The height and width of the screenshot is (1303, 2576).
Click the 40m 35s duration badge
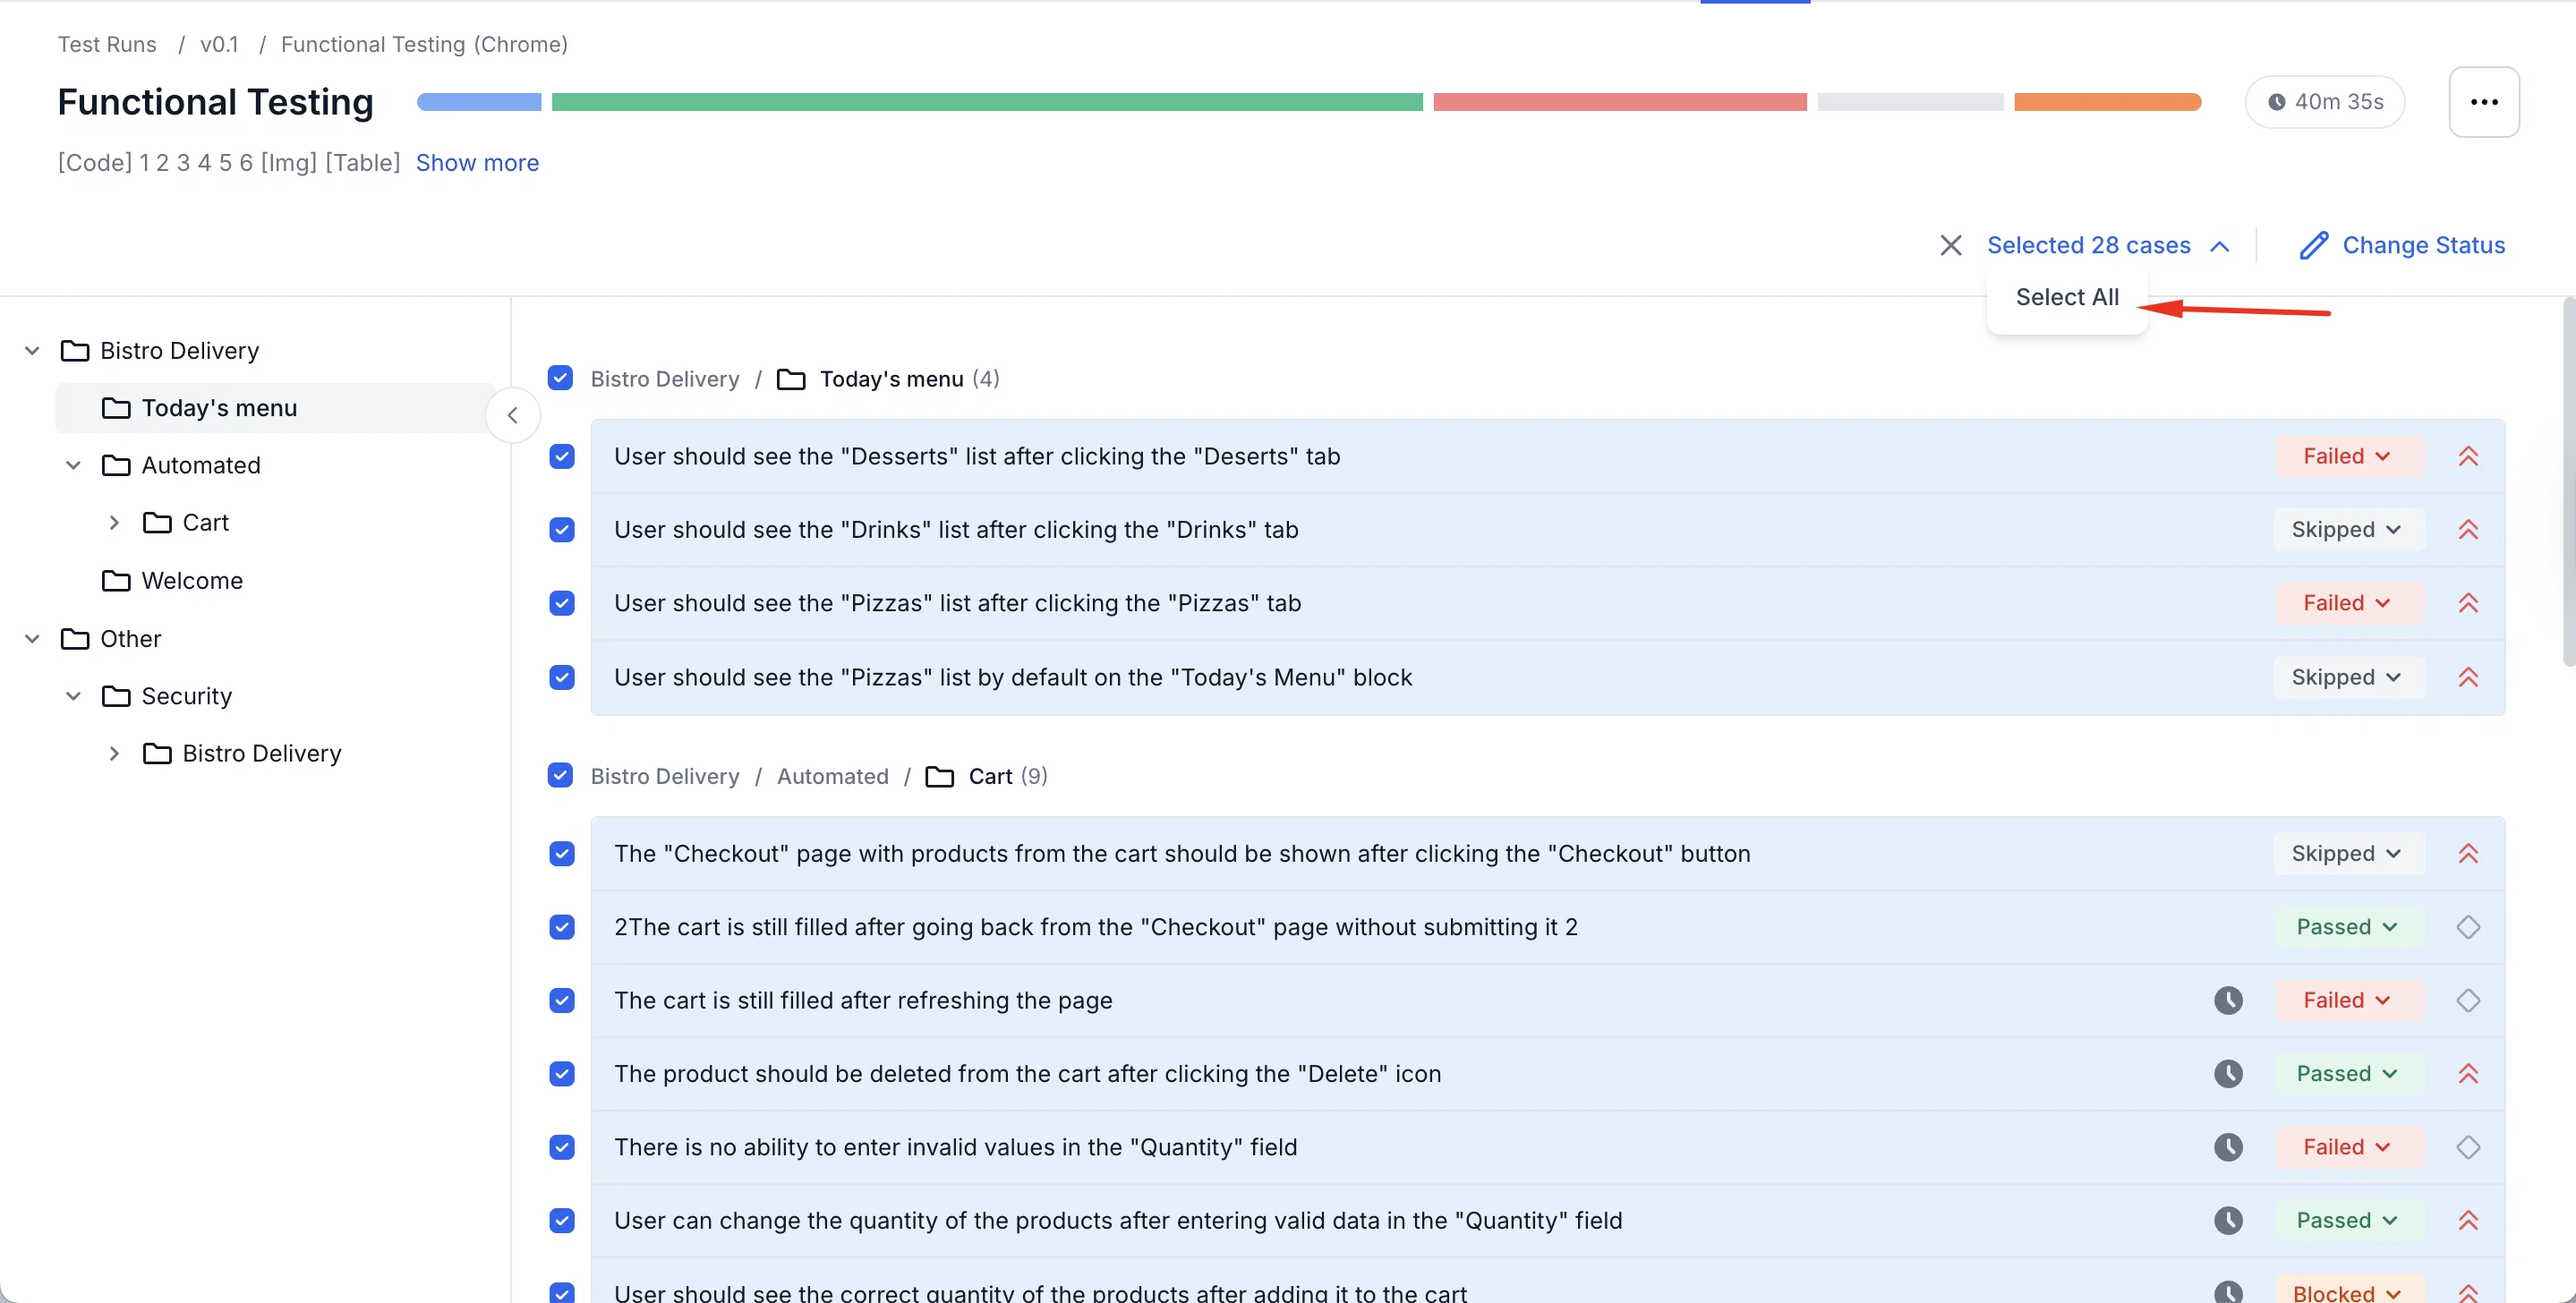tap(2325, 102)
